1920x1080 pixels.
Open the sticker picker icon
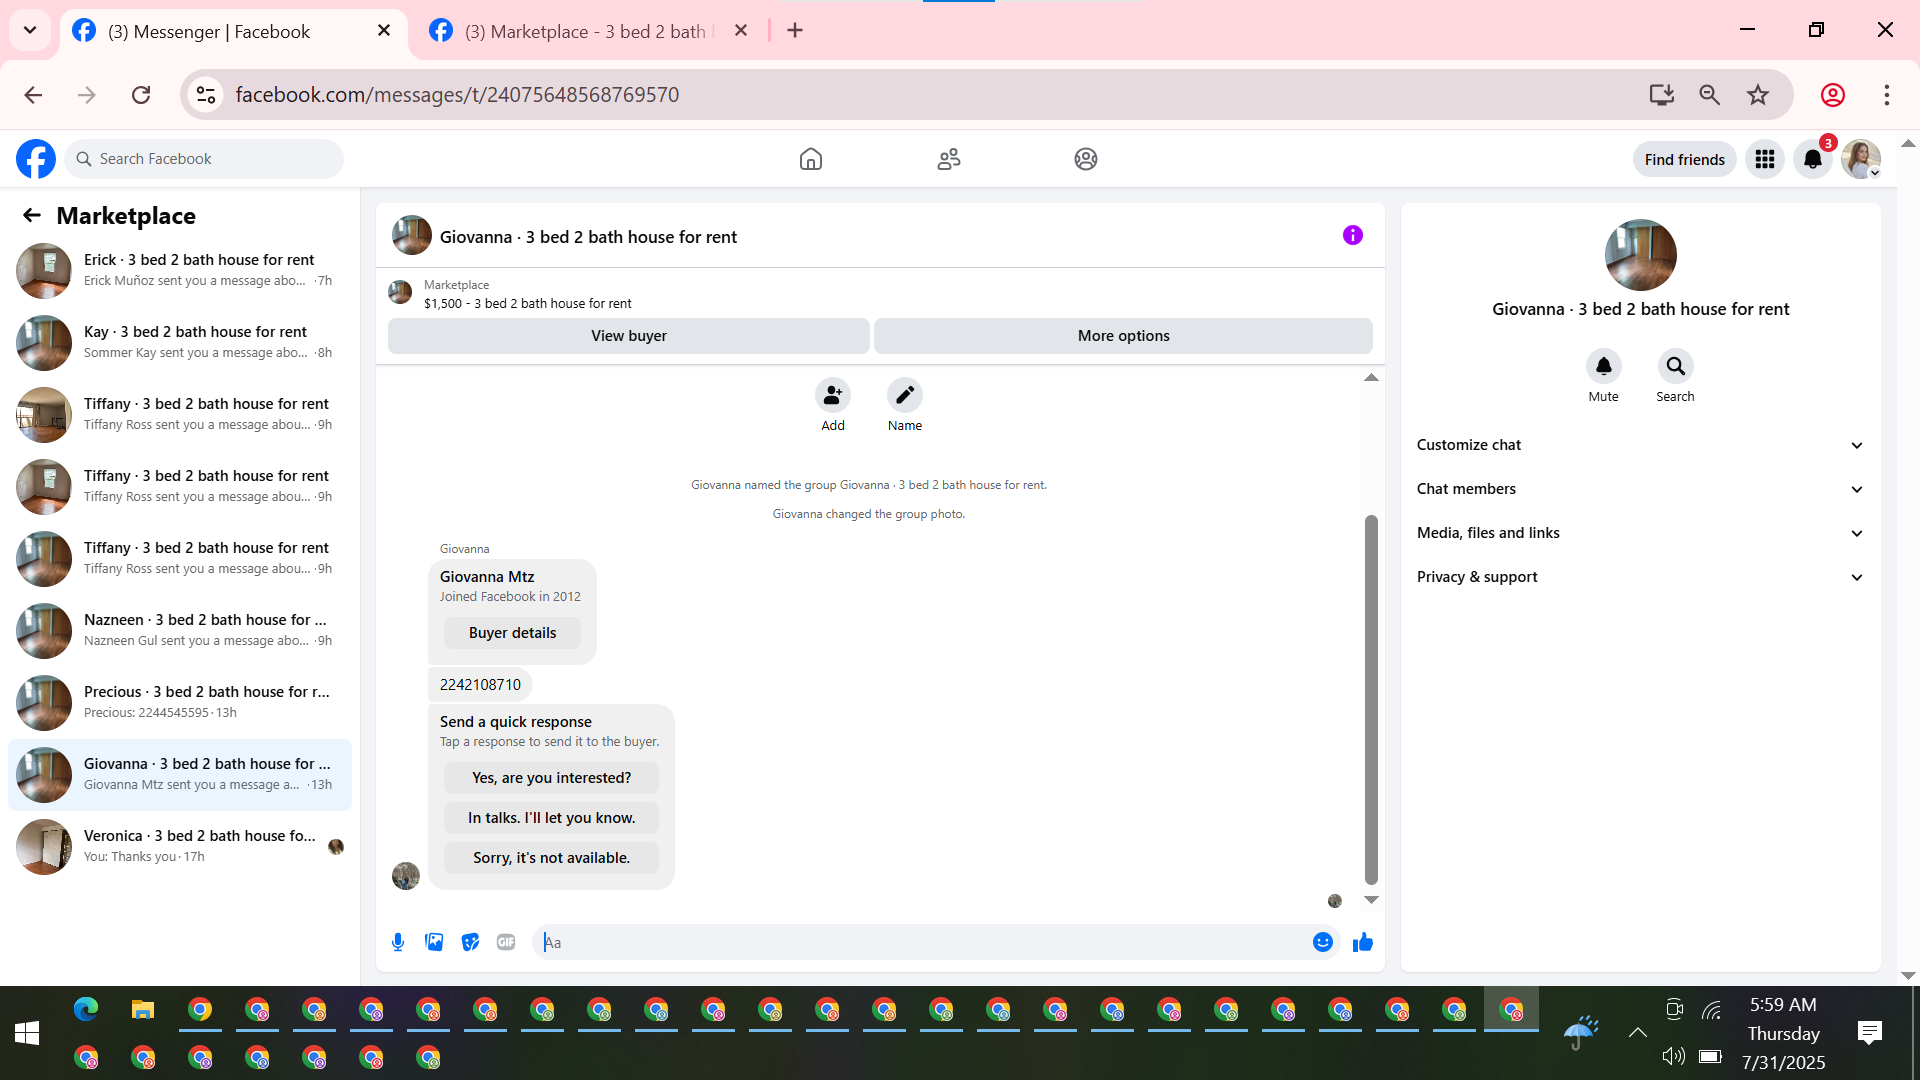click(470, 942)
